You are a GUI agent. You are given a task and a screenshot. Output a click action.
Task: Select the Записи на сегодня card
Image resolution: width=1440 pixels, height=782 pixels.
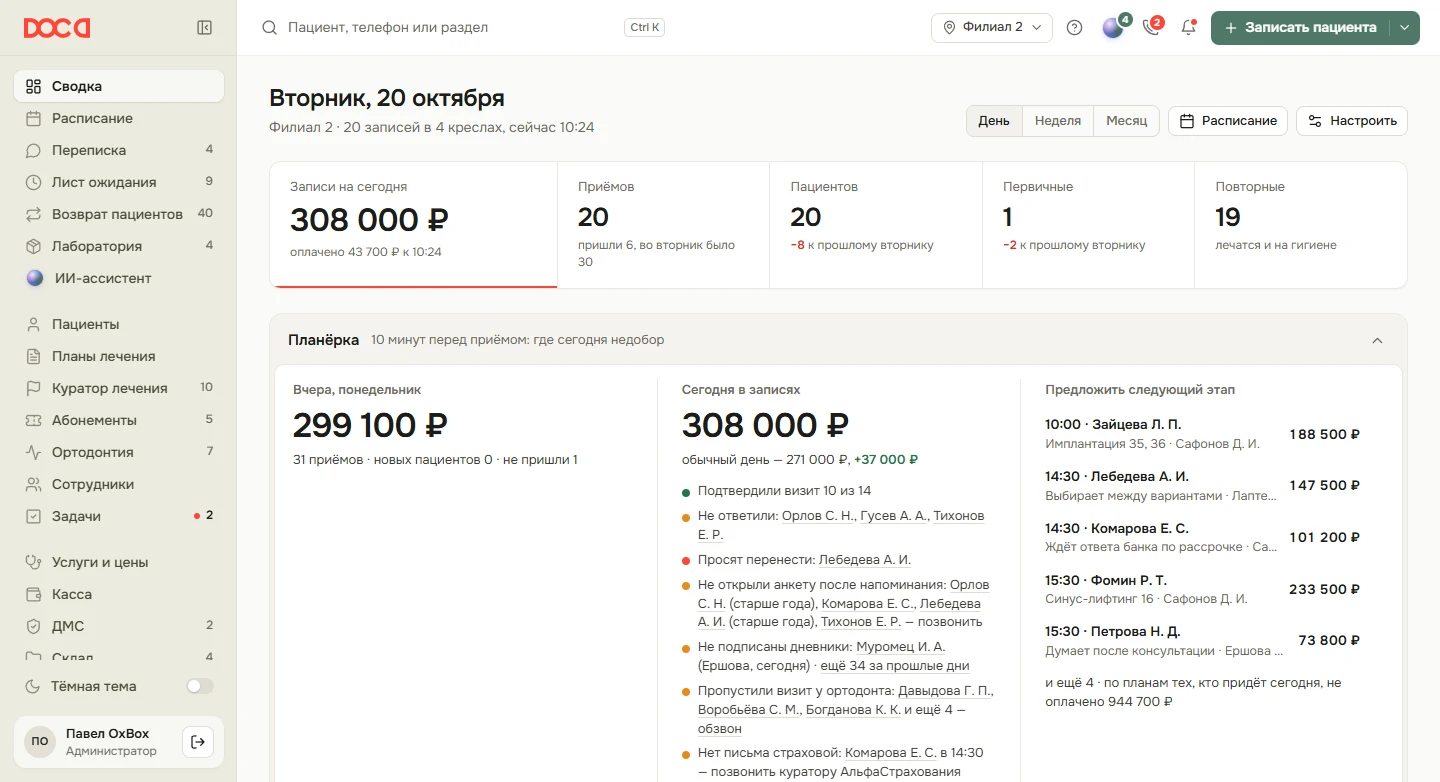413,225
